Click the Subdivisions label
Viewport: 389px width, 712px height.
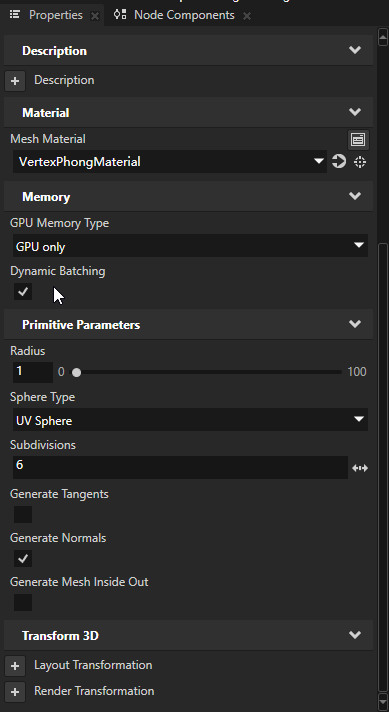point(43,445)
